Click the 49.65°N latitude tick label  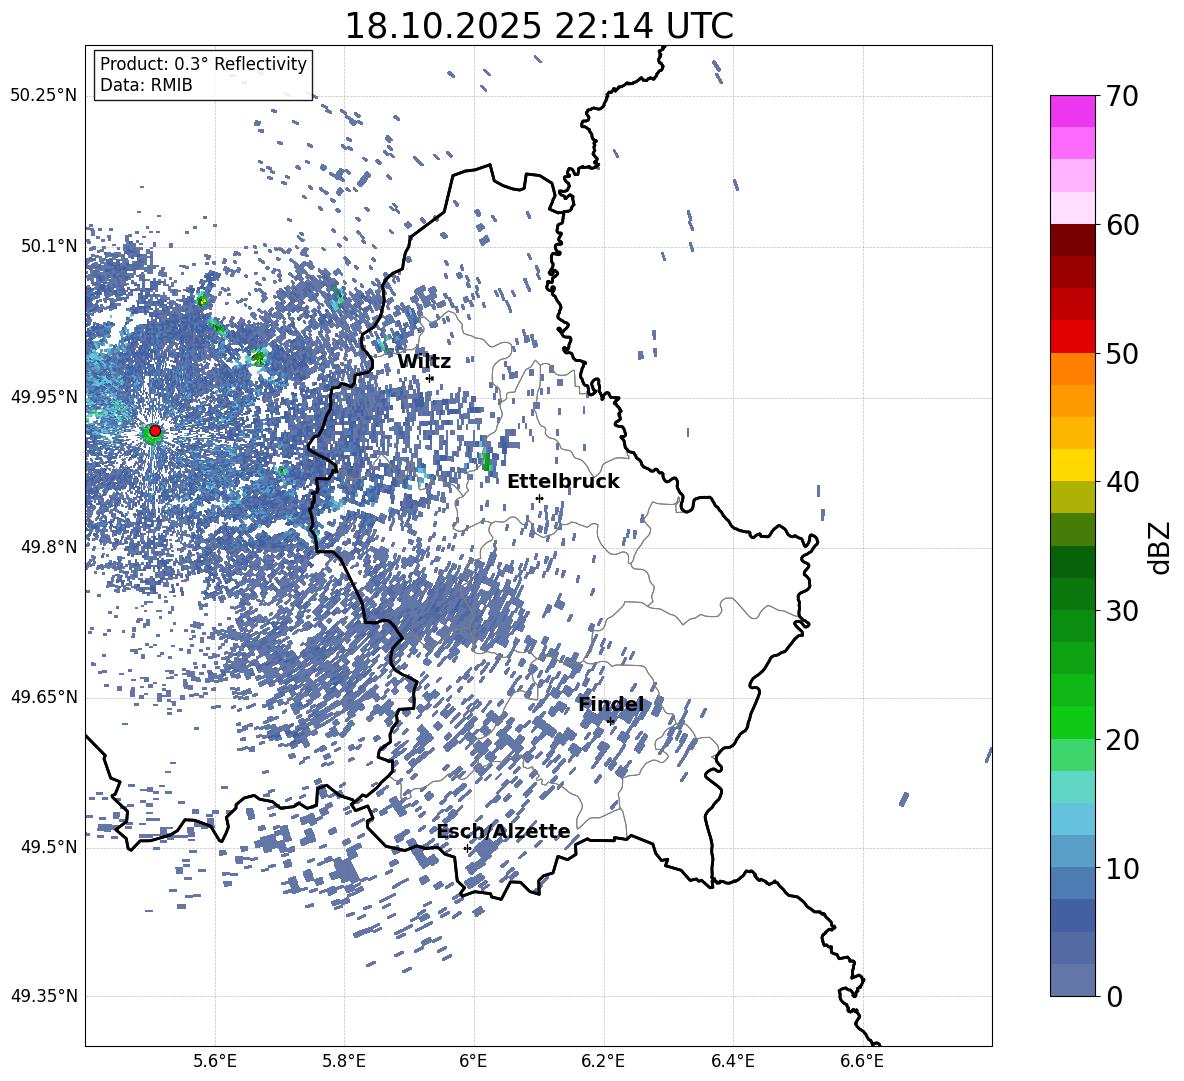click(x=44, y=697)
